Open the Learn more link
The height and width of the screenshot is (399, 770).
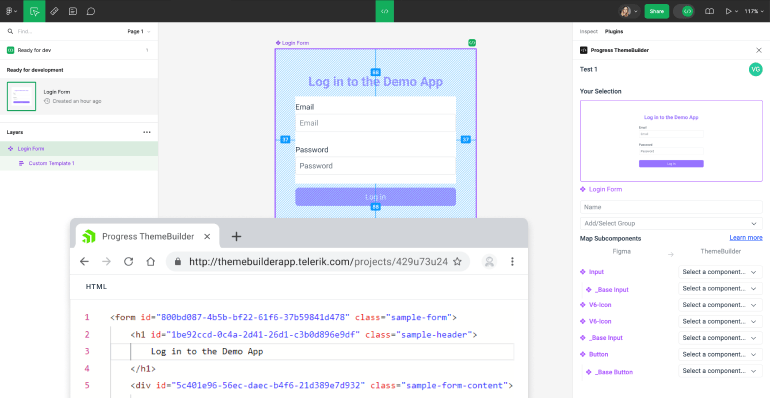coord(746,238)
